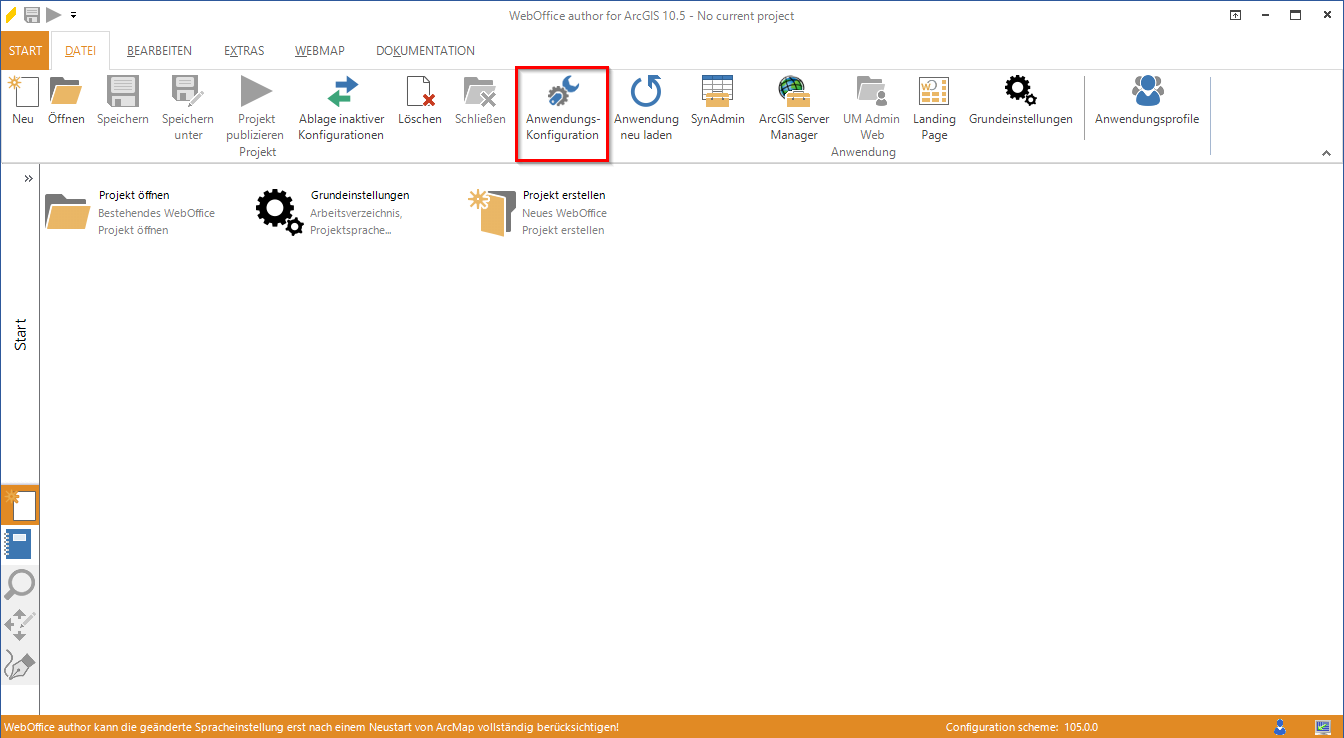Collapse the ribbon with the chevron
1344x738 pixels.
[x=1327, y=153]
